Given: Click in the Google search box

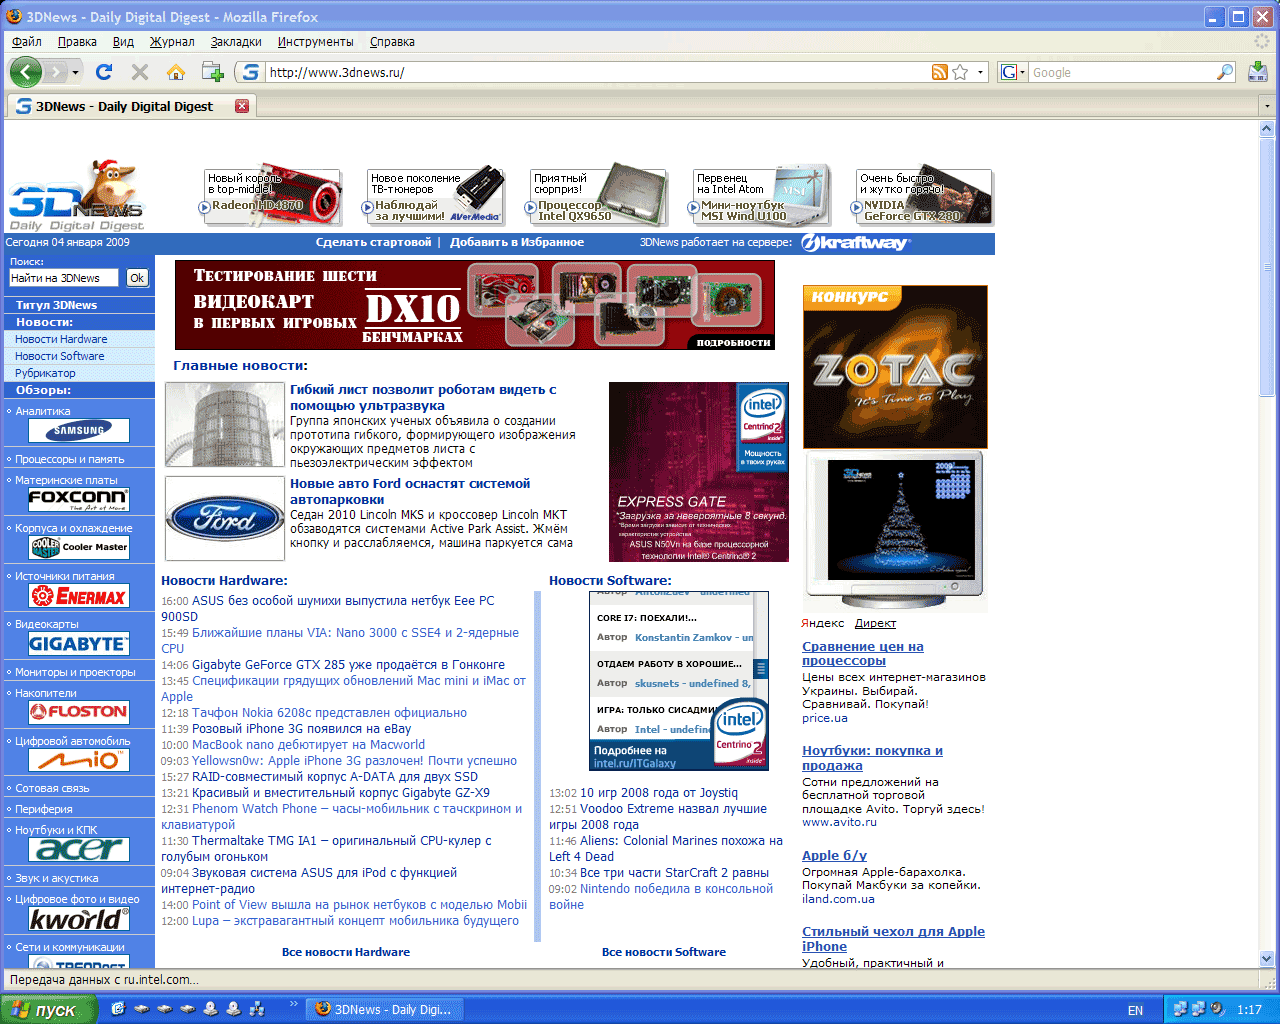Looking at the screenshot, I should [x=1122, y=72].
